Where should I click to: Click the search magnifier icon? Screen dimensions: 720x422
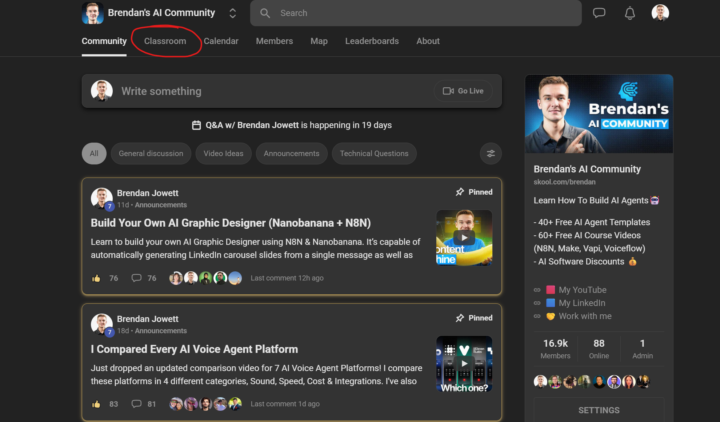tap(265, 13)
